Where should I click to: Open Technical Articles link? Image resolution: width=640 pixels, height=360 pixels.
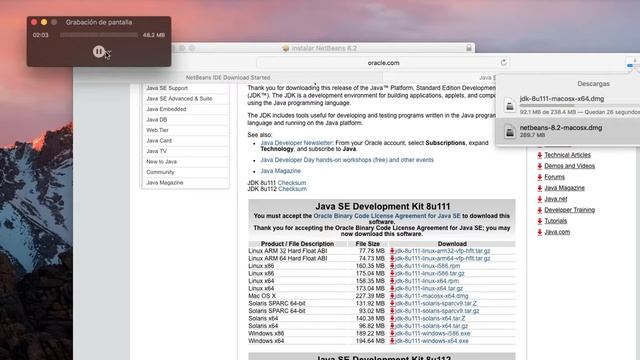click(567, 155)
